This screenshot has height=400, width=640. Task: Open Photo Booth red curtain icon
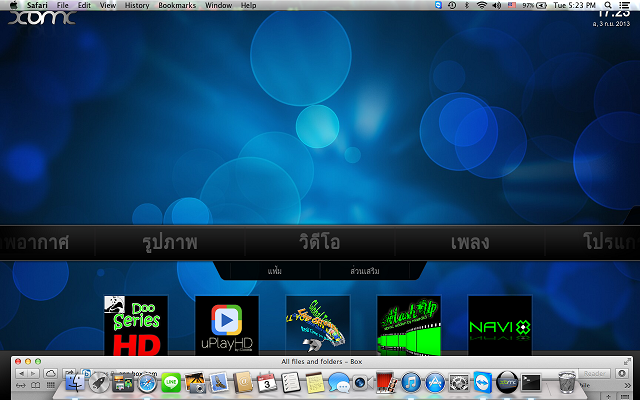(x=386, y=382)
